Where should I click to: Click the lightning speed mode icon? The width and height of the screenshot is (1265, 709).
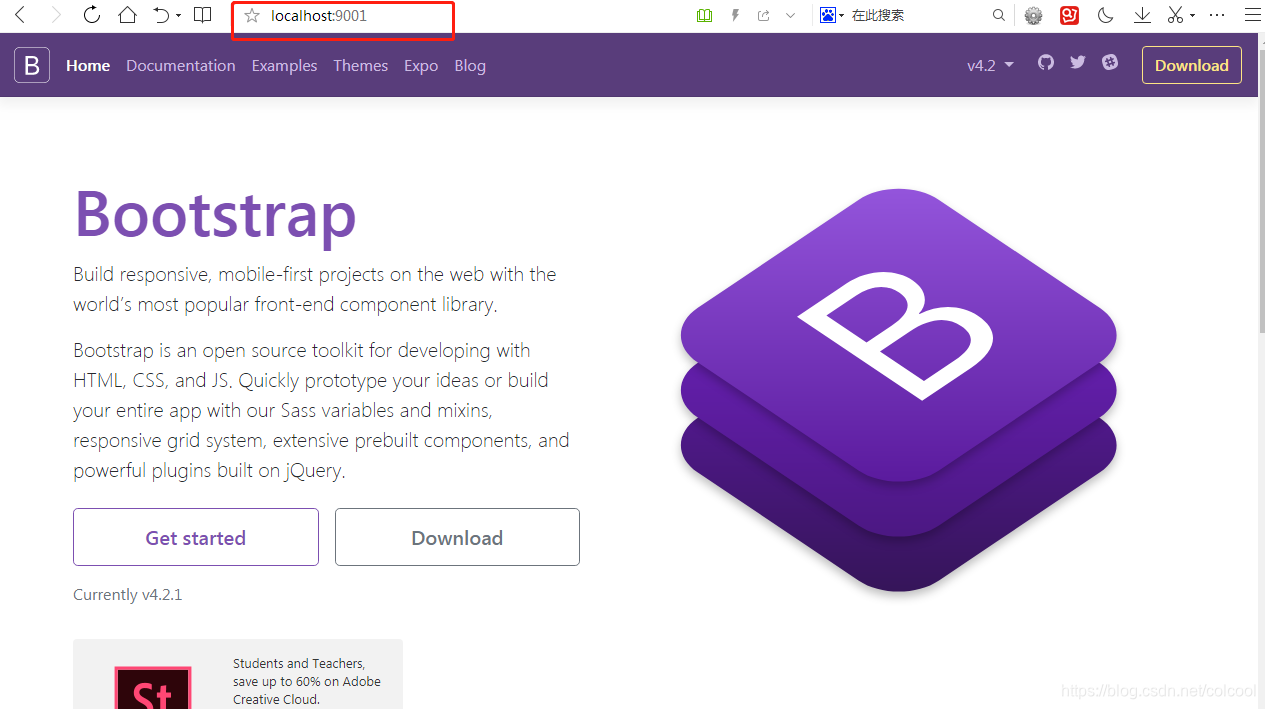[735, 16]
